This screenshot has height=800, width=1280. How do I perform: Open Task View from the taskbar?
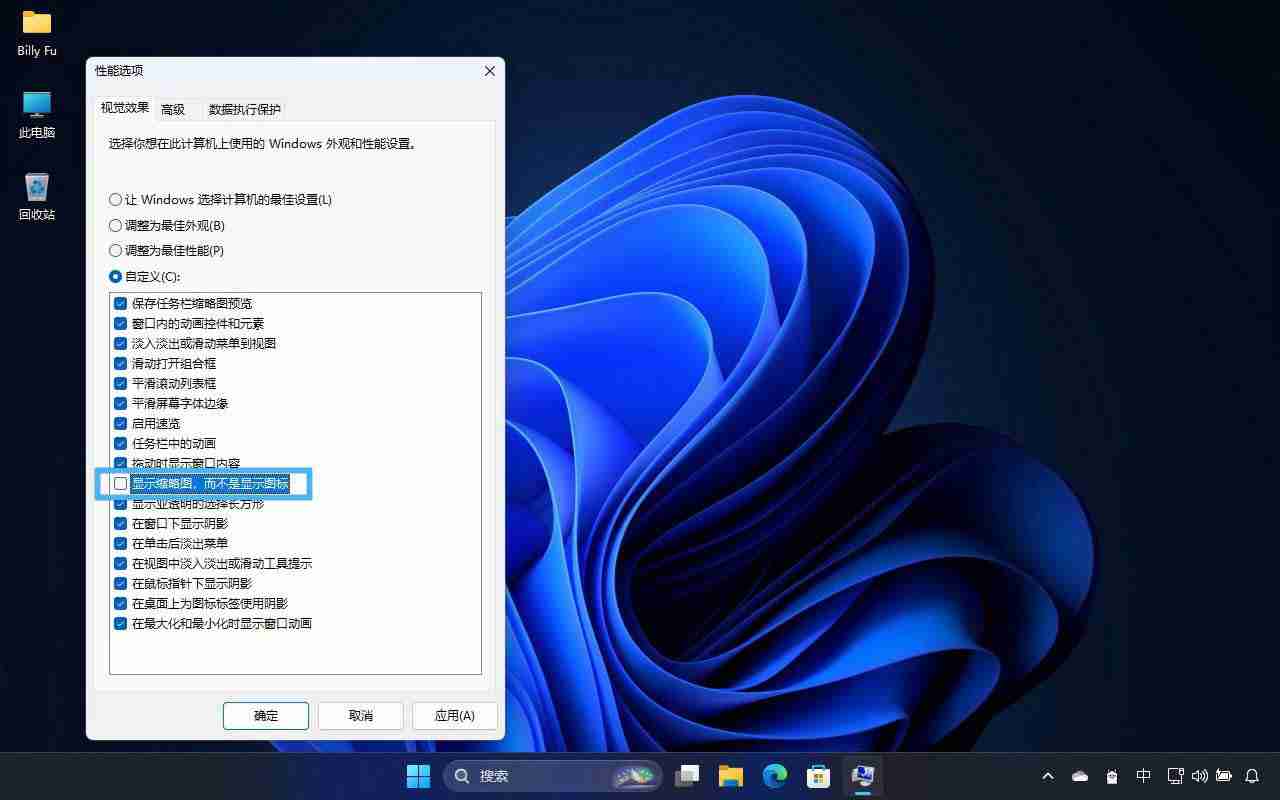click(687, 775)
